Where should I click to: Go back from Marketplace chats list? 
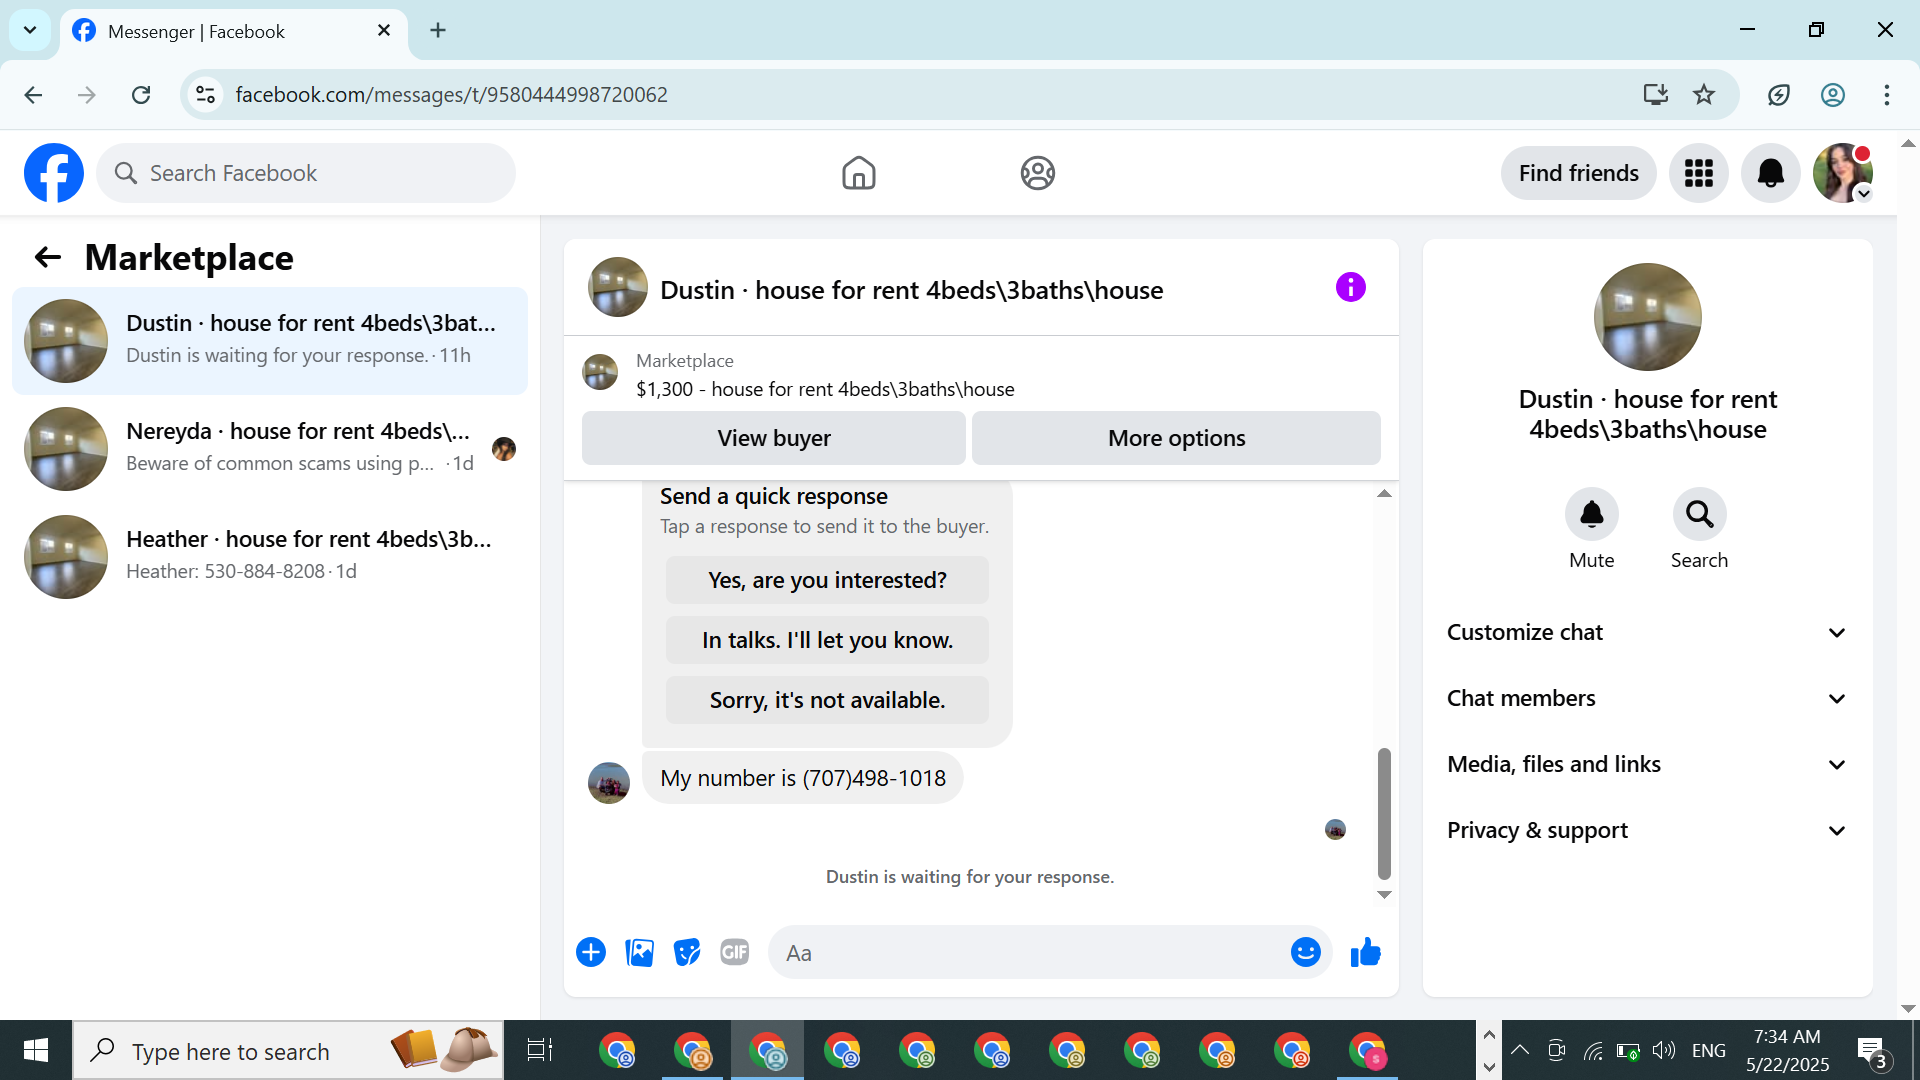(x=48, y=258)
